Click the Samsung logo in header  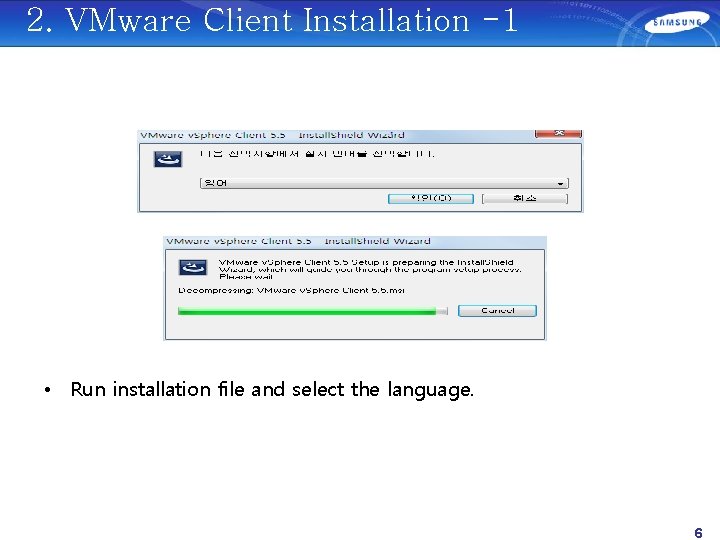[676, 23]
